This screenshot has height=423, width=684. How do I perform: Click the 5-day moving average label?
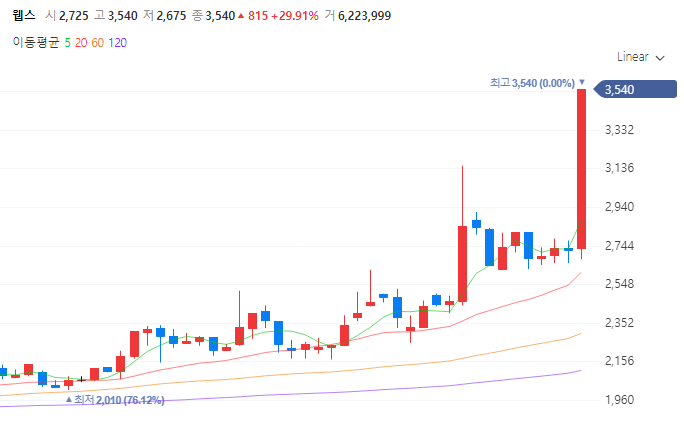(x=68, y=43)
